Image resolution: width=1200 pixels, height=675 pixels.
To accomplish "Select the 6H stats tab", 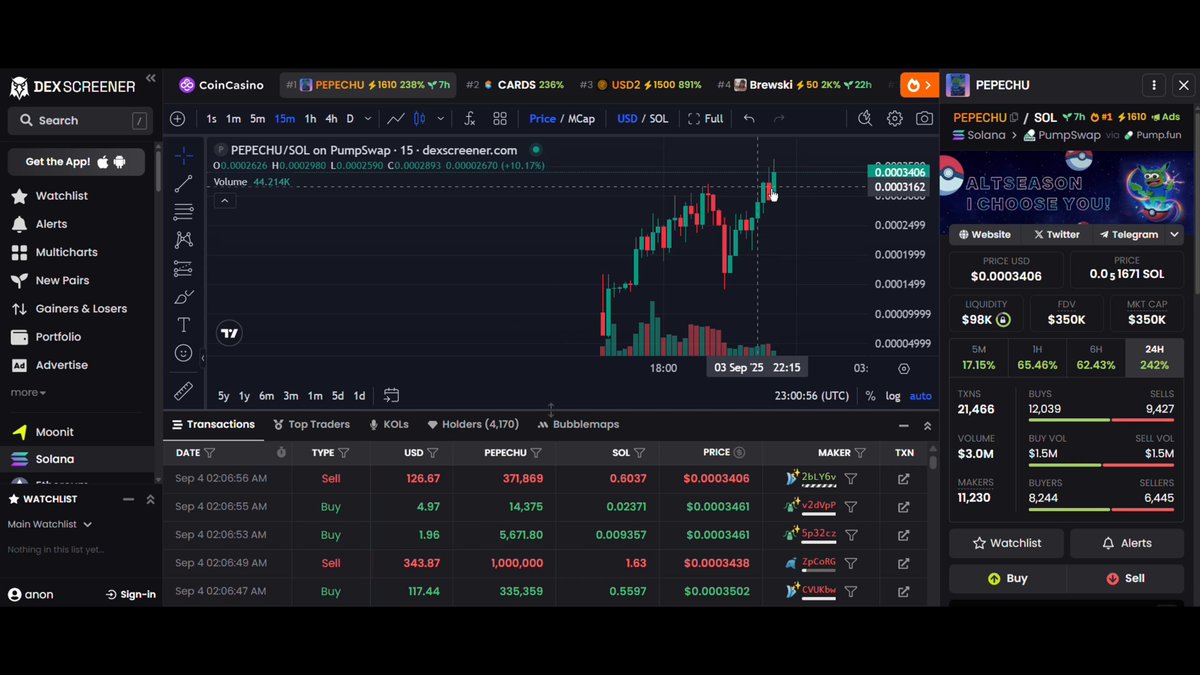I will [1096, 357].
